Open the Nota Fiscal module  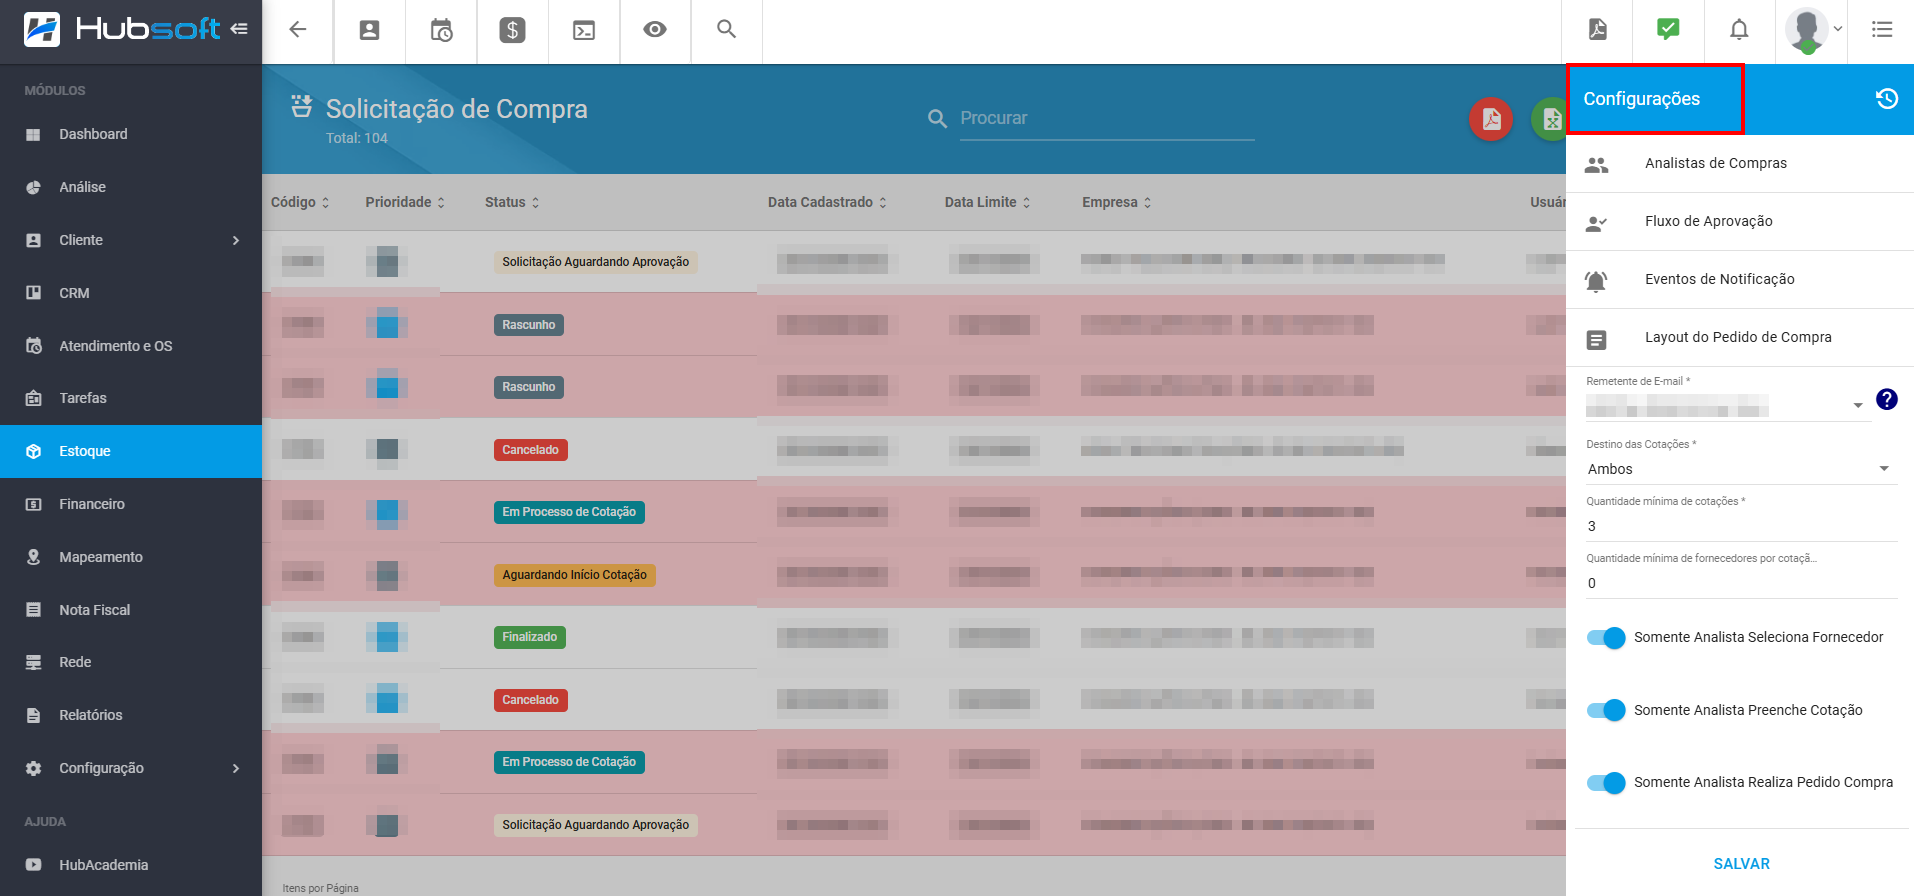click(x=131, y=610)
